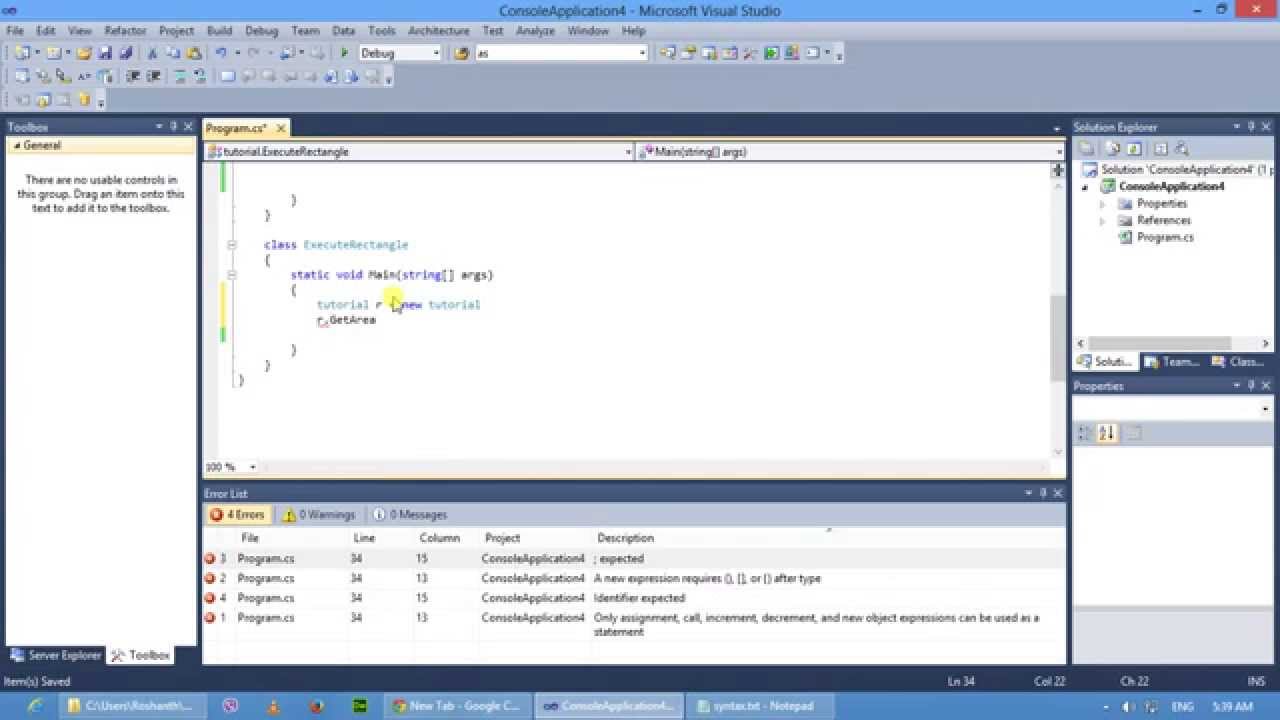
Task: Click Show All Files icon in Solution Explorer
Action: [1113, 148]
